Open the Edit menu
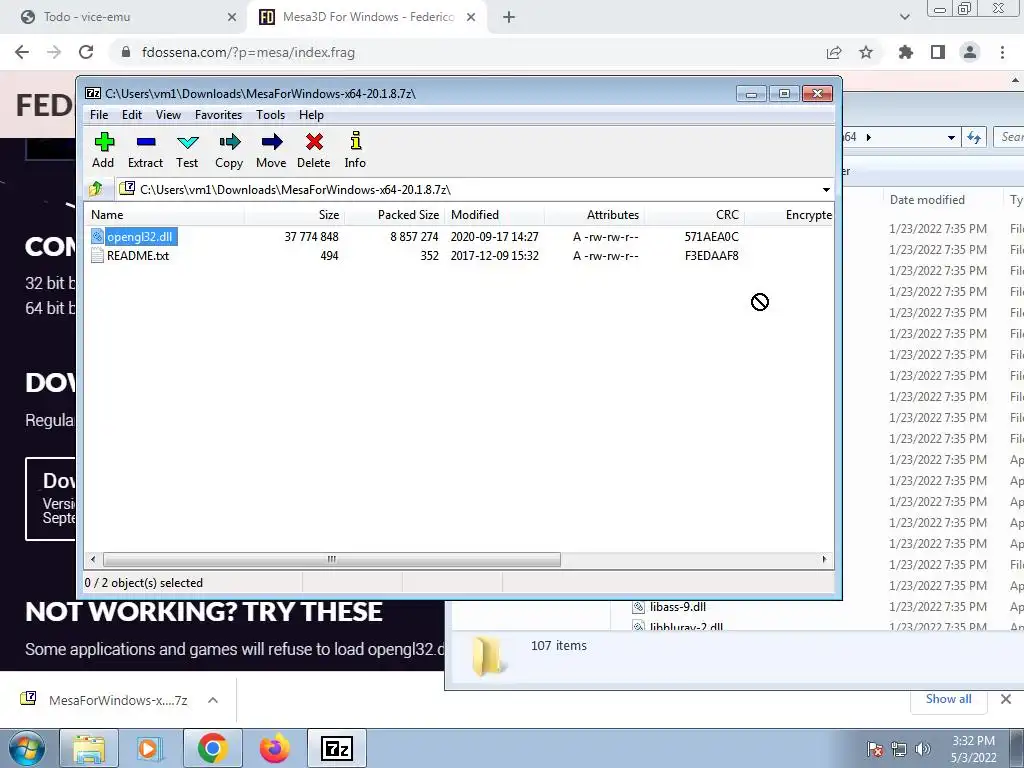The image size is (1024, 768). (132, 115)
